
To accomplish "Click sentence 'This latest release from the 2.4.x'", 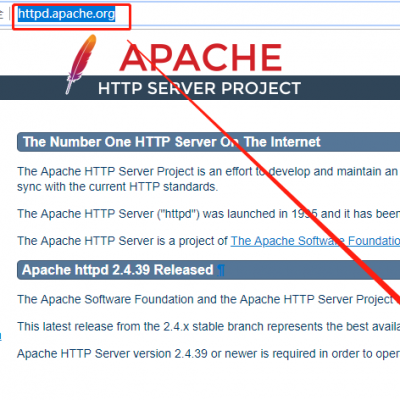I will point(208,326).
